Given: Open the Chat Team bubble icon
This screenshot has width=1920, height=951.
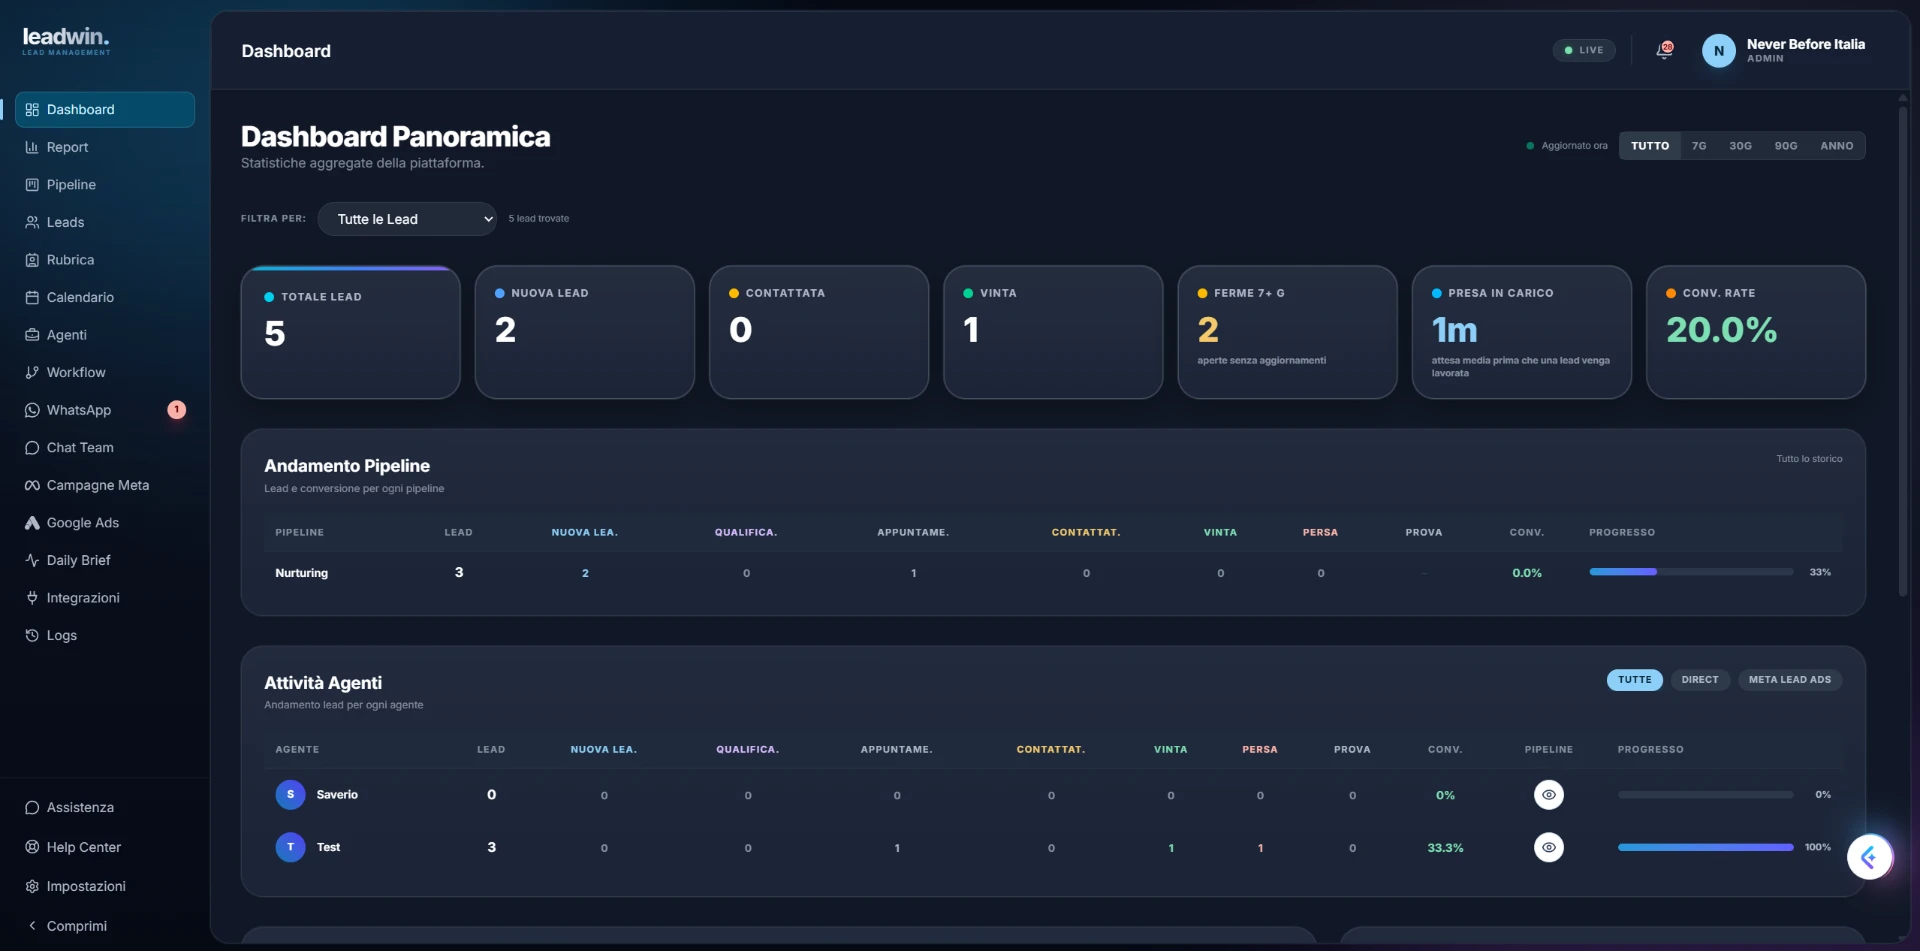Looking at the screenshot, I should click(x=32, y=448).
